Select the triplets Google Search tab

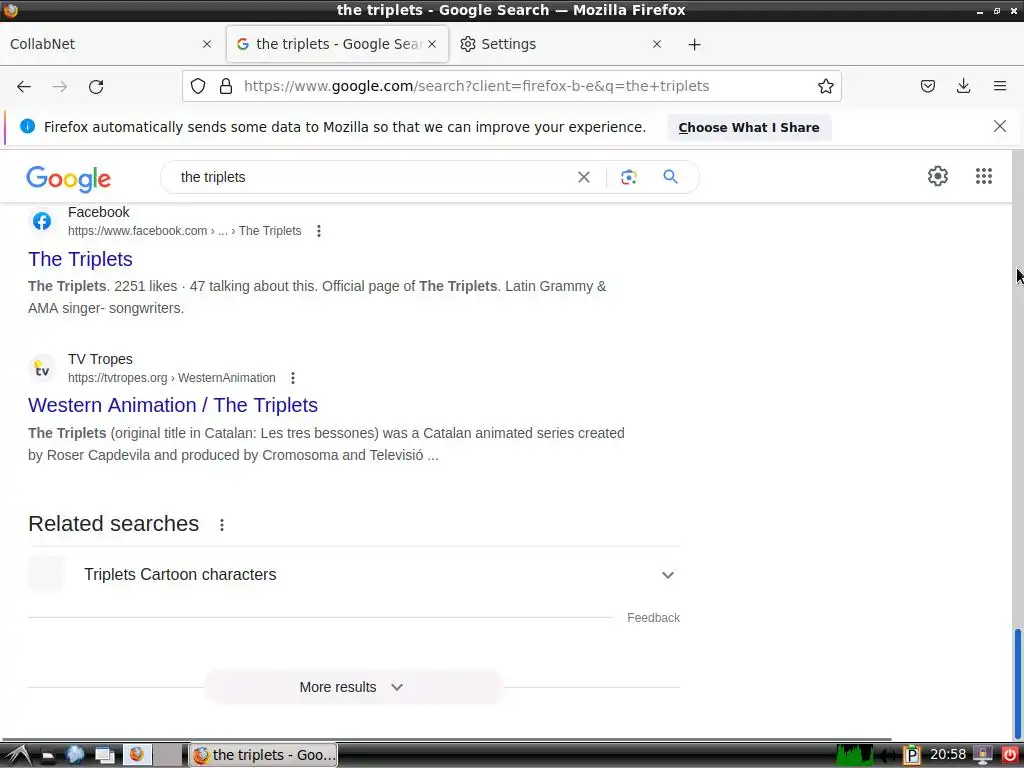tap(337, 44)
